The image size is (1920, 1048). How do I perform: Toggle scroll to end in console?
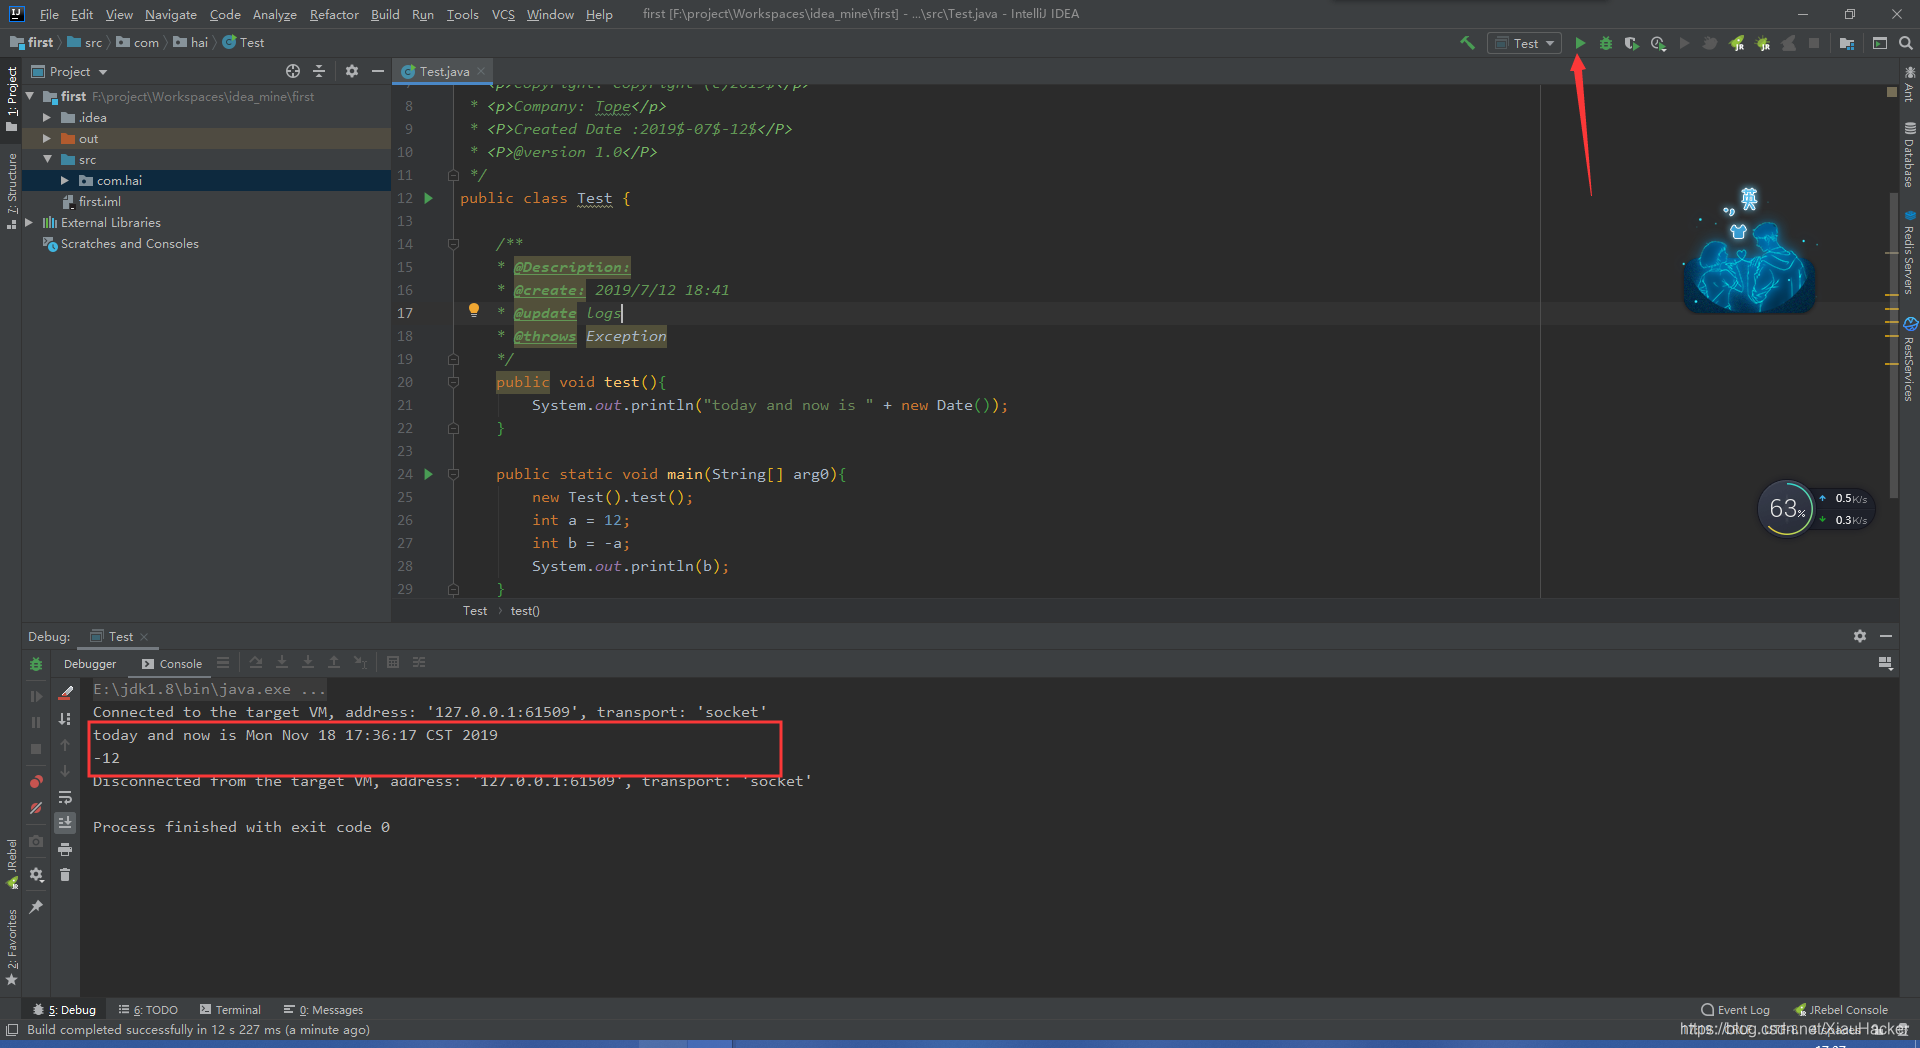click(66, 823)
